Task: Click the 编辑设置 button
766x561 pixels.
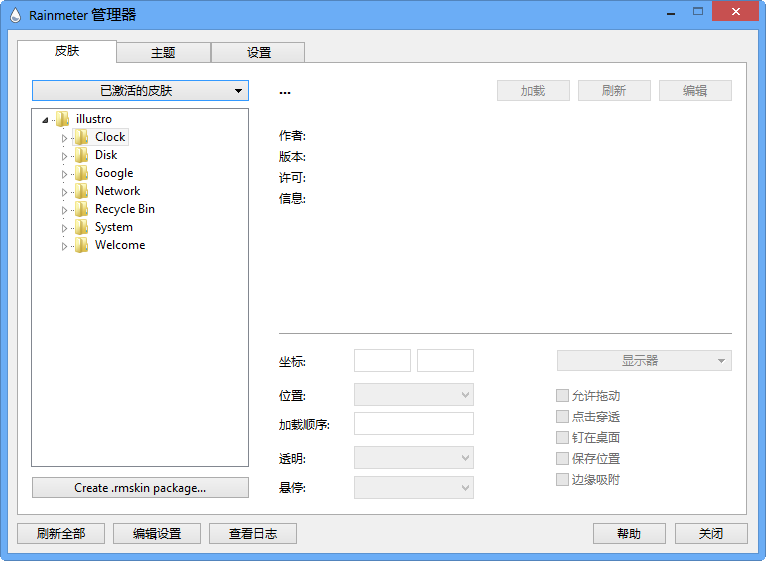Action: click(157, 534)
